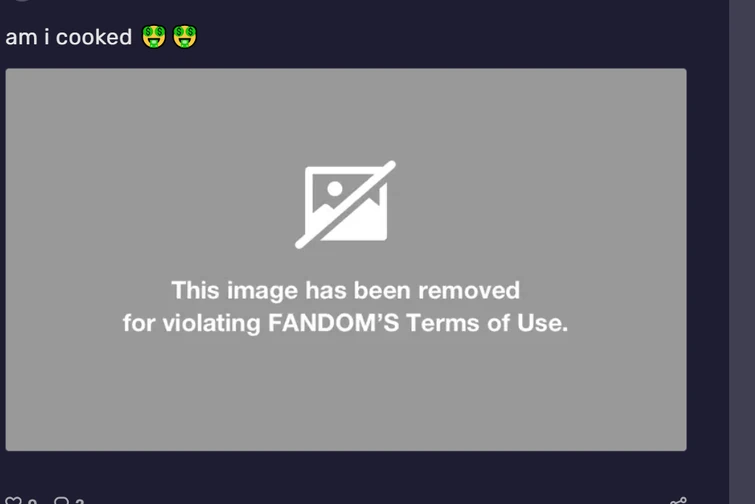Share the post using the share icon
The image size is (755, 504).
click(x=678, y=501)
